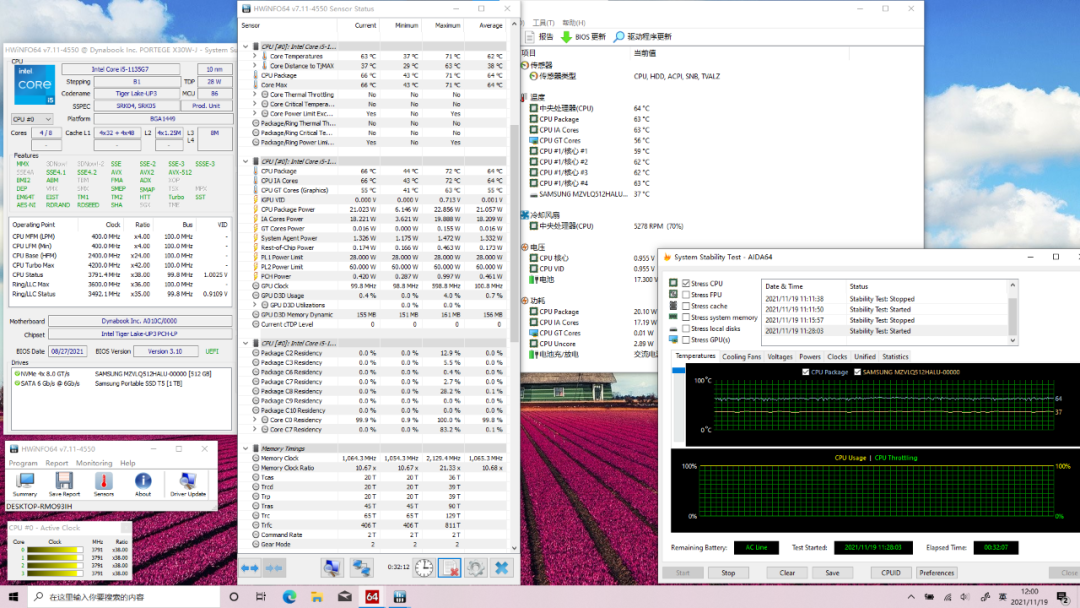Image resolution: width=1080 pixels, height=608 pixels.
Task: Click the clock reset icon in Sensor Status
Action: tap(424, 567)
